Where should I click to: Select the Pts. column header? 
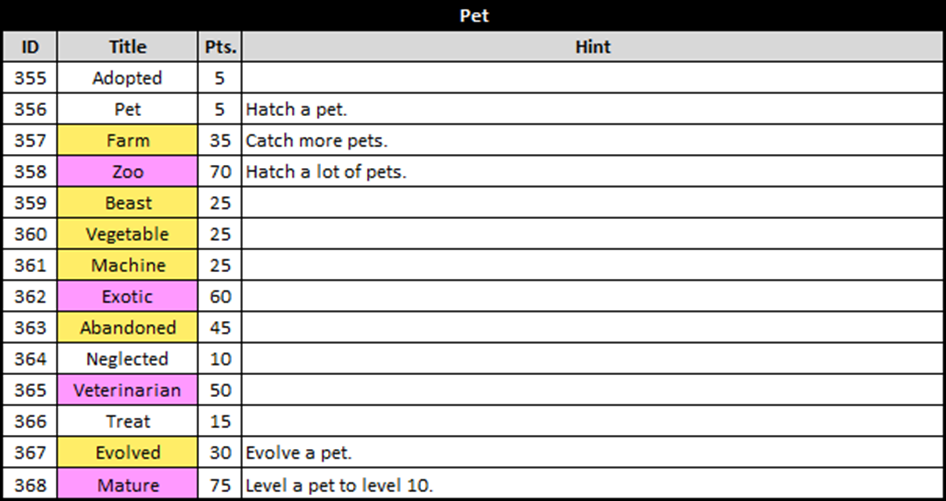(220, 46)
